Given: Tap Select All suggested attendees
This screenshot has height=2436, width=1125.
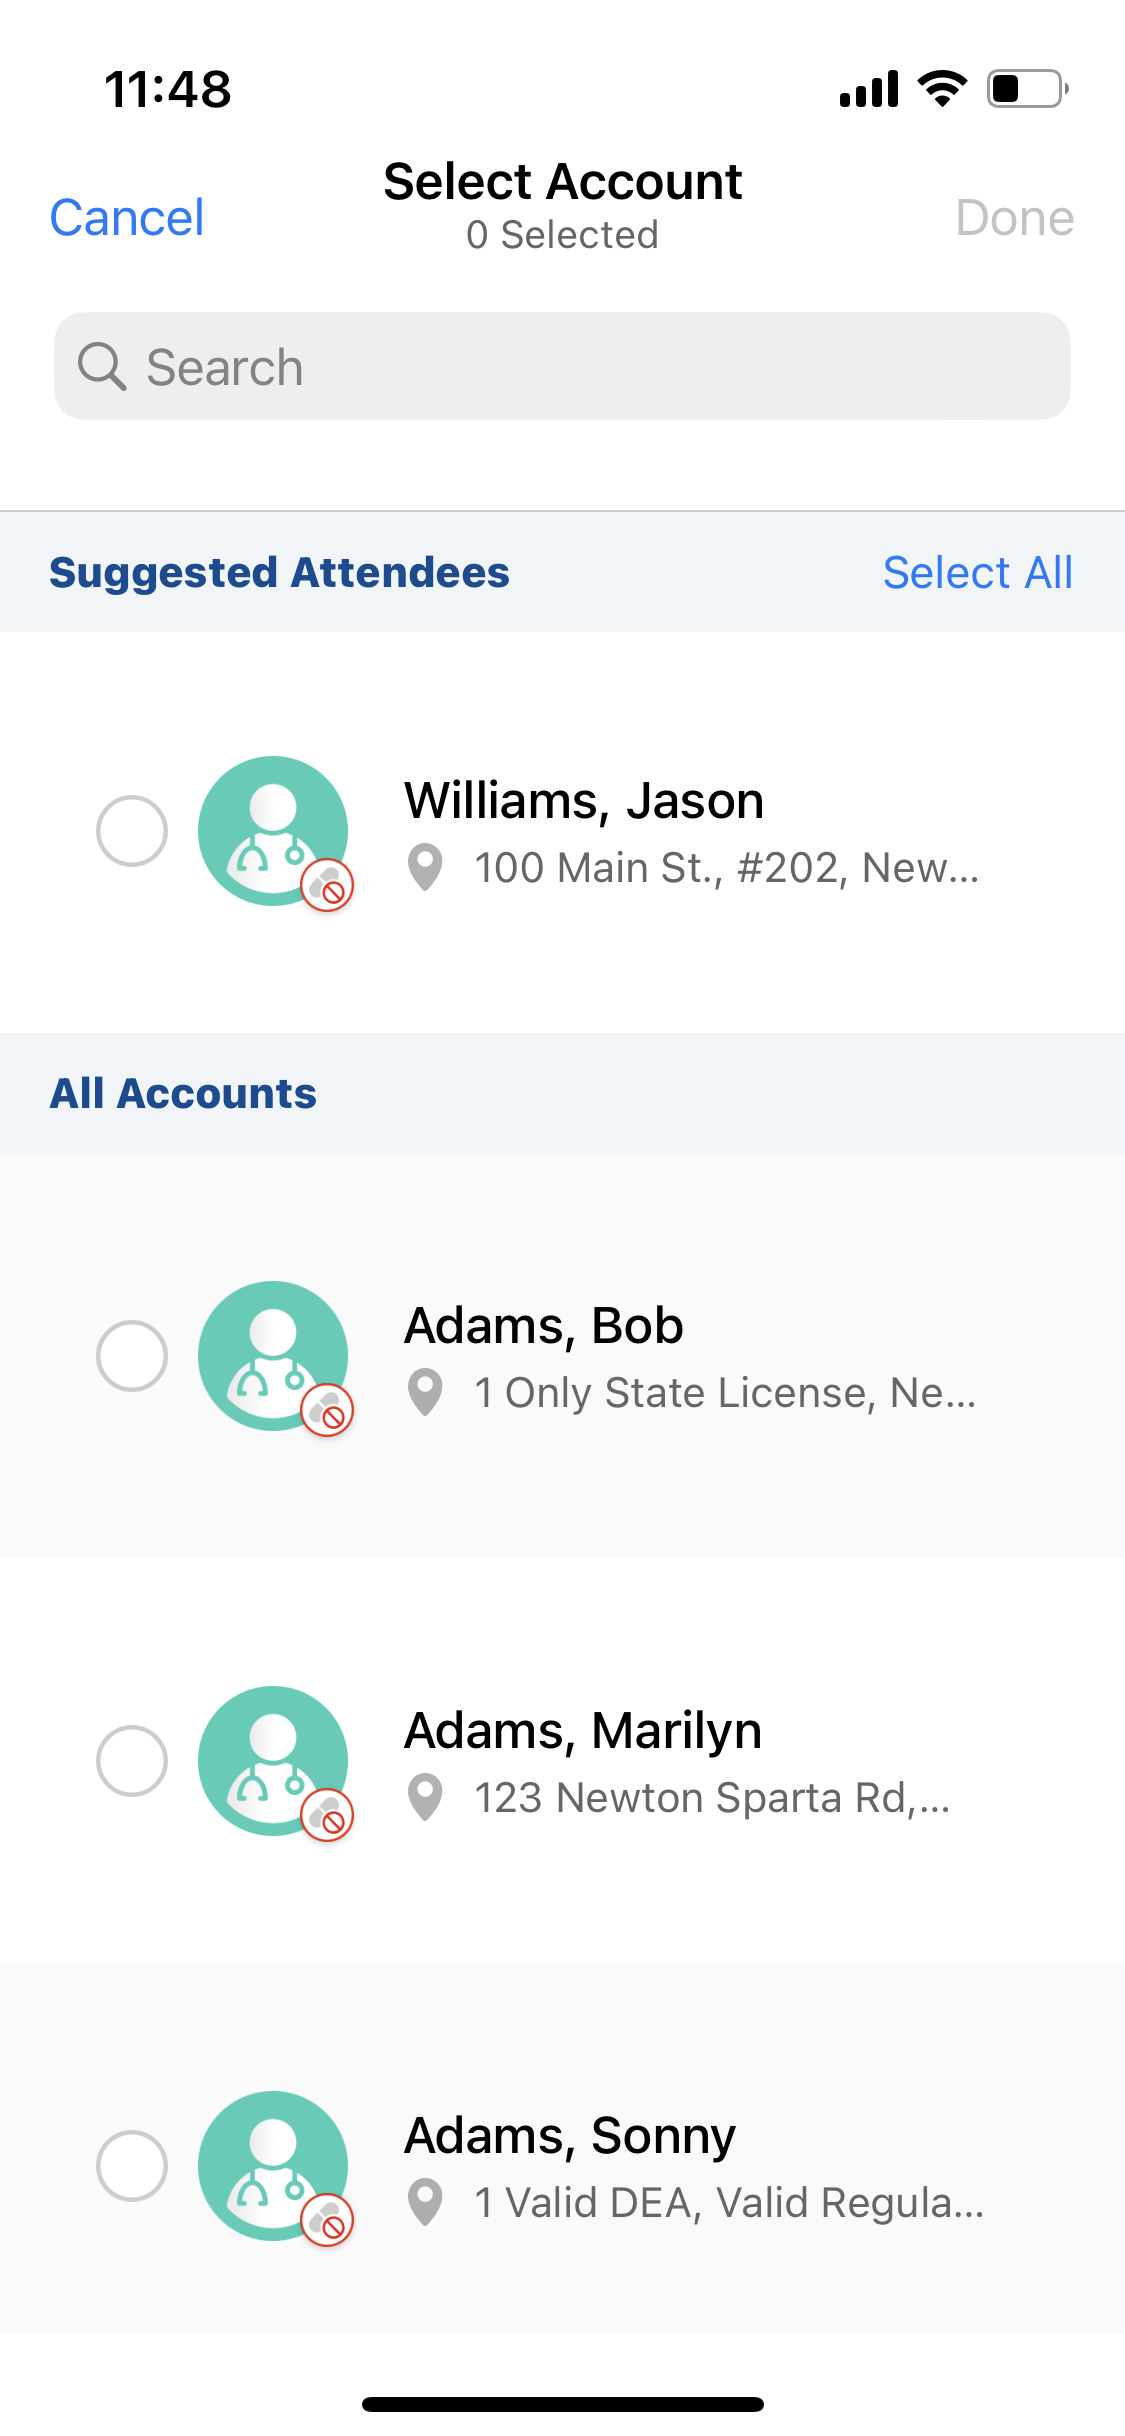Looking at the screenshot, I should coord(977,572).
